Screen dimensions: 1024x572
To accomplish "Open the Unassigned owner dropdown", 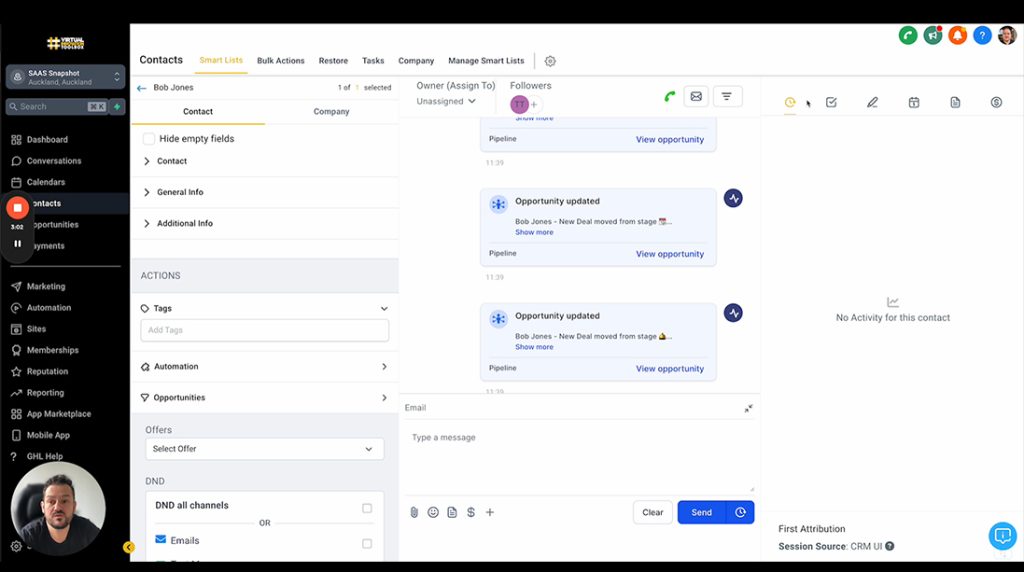I will pyautogui.click(x=446, y=101).
